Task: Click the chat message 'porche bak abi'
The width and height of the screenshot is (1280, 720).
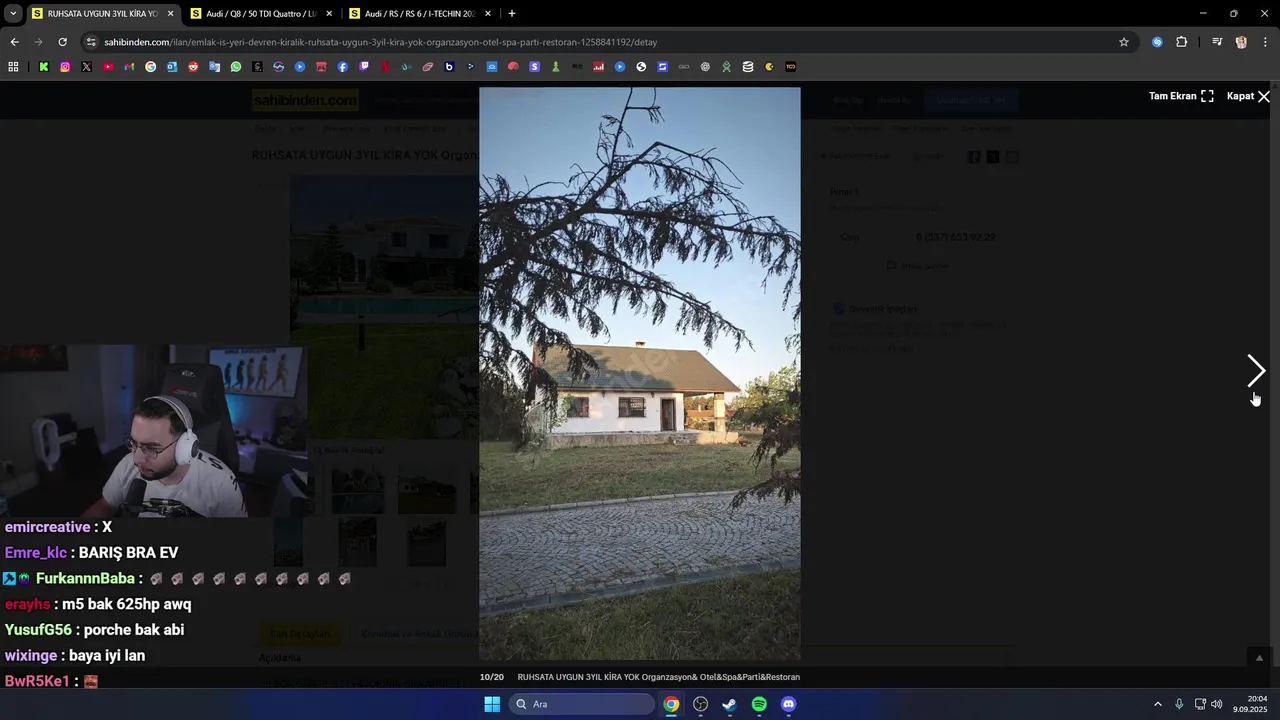Action: point(134,630)
